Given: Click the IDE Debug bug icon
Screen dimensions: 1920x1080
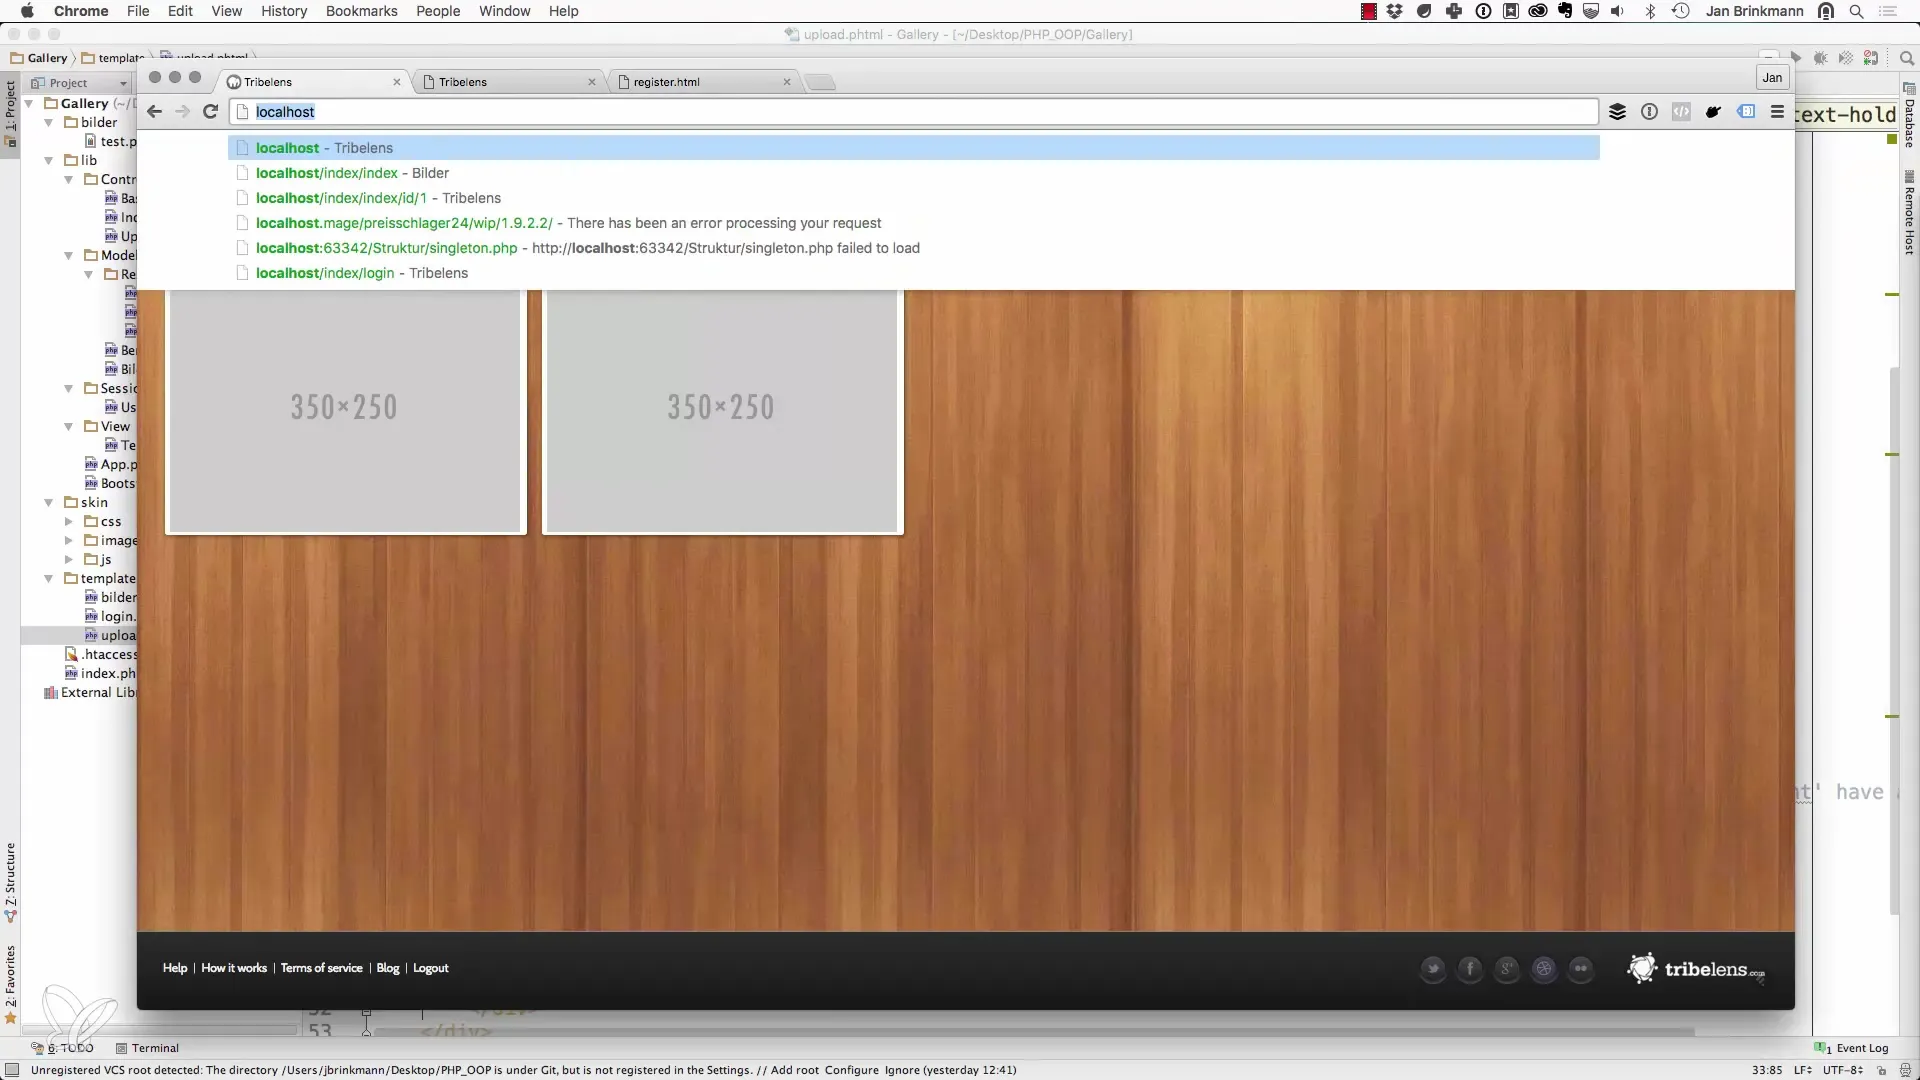Looking at the screenshot, I should point(1821,58).
